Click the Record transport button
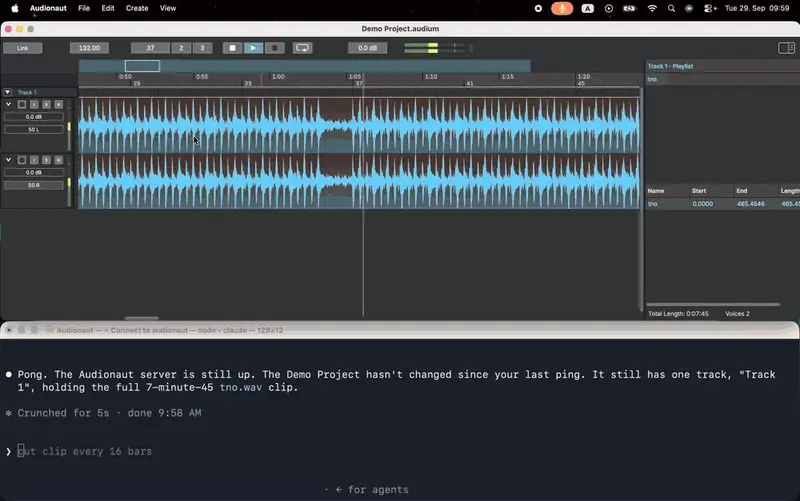This screenshot has height=501, width=800. [x=274, y=48]
